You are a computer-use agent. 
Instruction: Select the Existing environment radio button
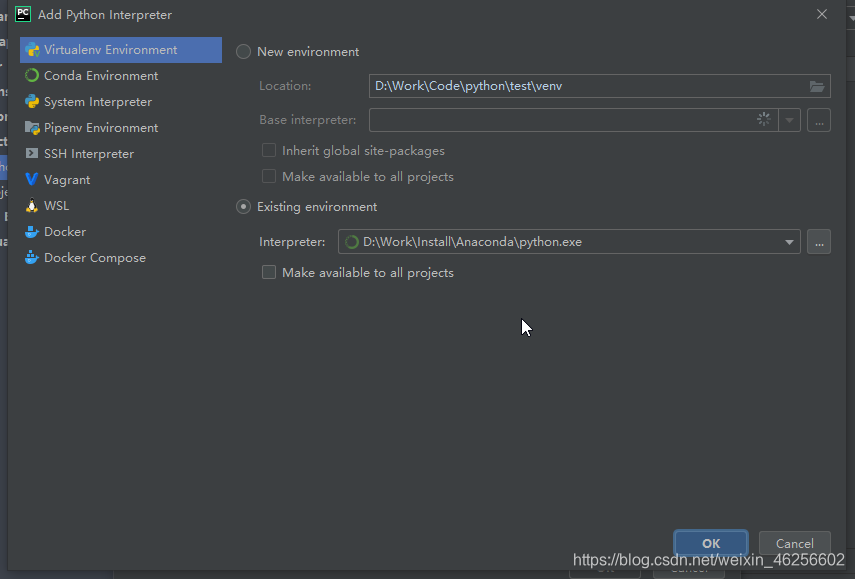pos(243,207)
